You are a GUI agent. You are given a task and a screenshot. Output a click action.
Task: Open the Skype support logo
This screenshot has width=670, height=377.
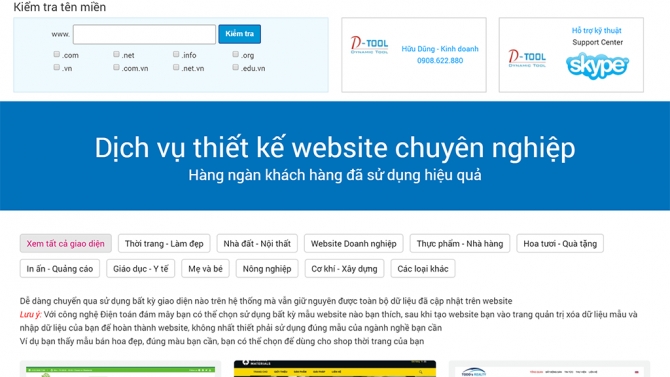click(597, 65)
